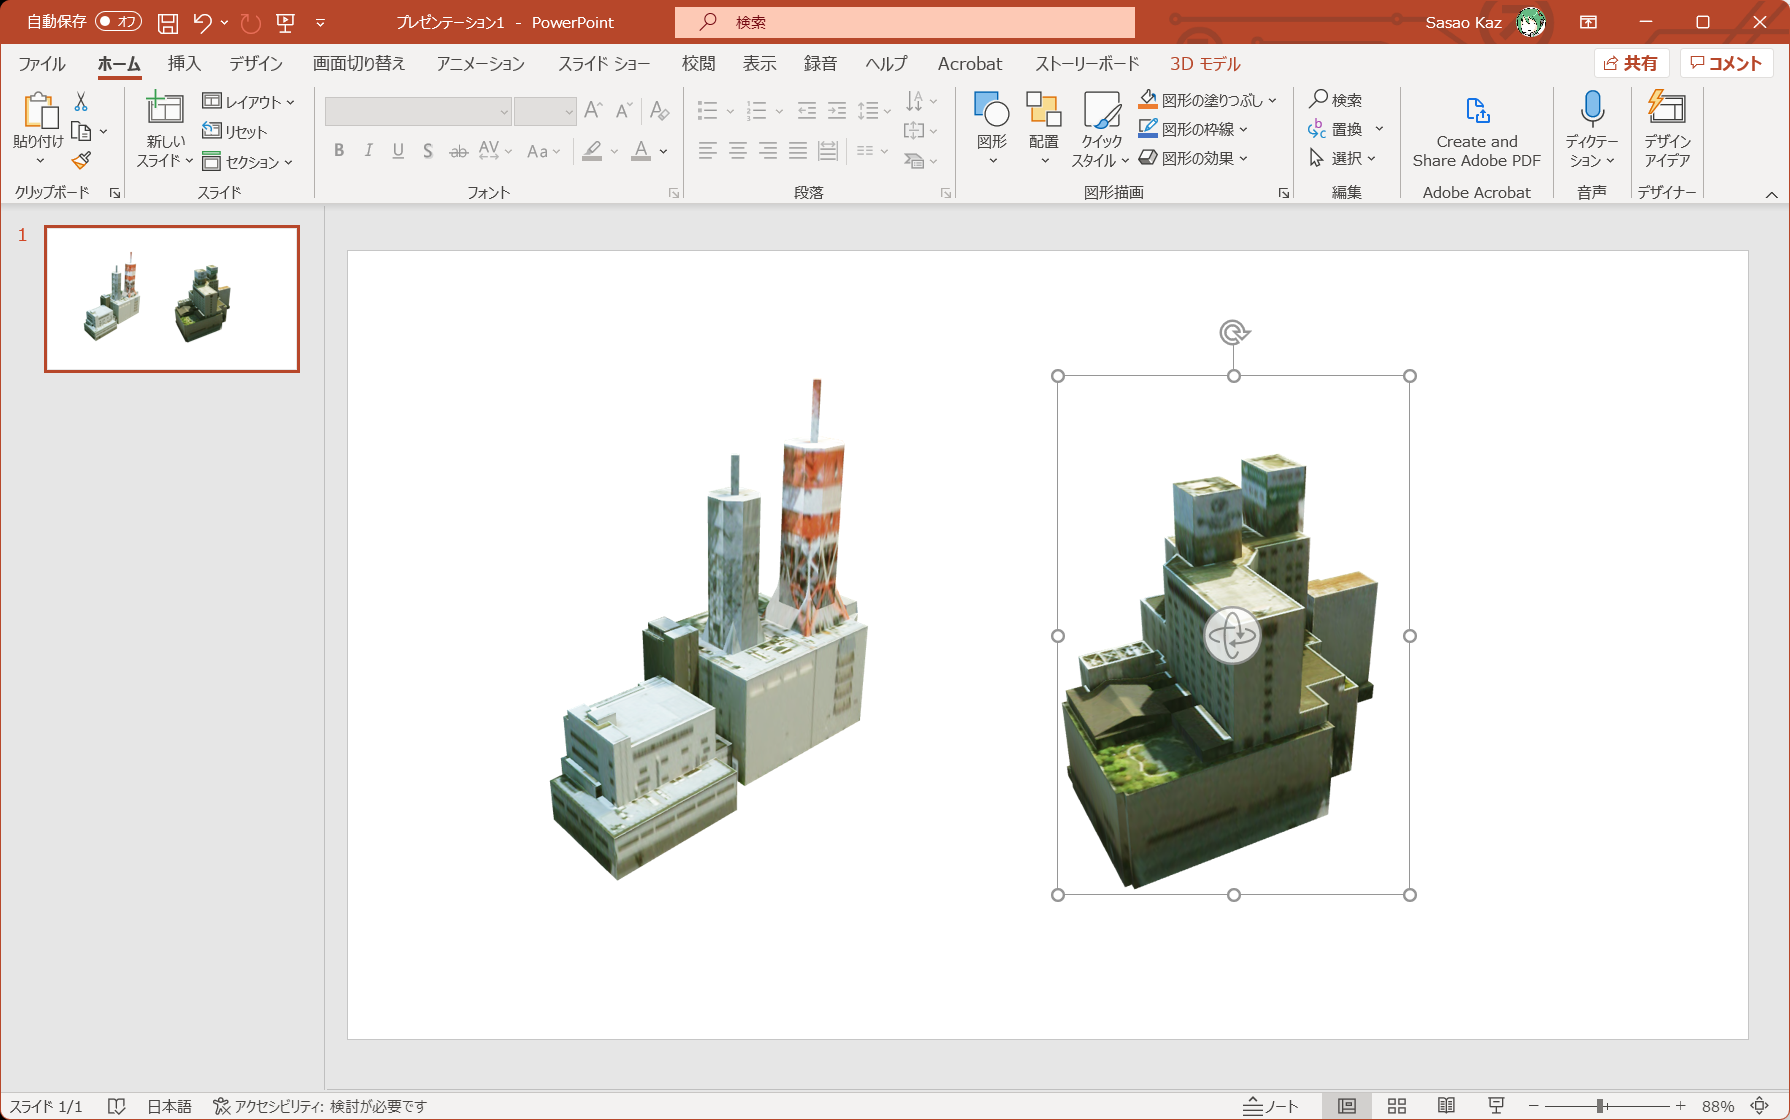Click the New Slide icon

(165, 109)
